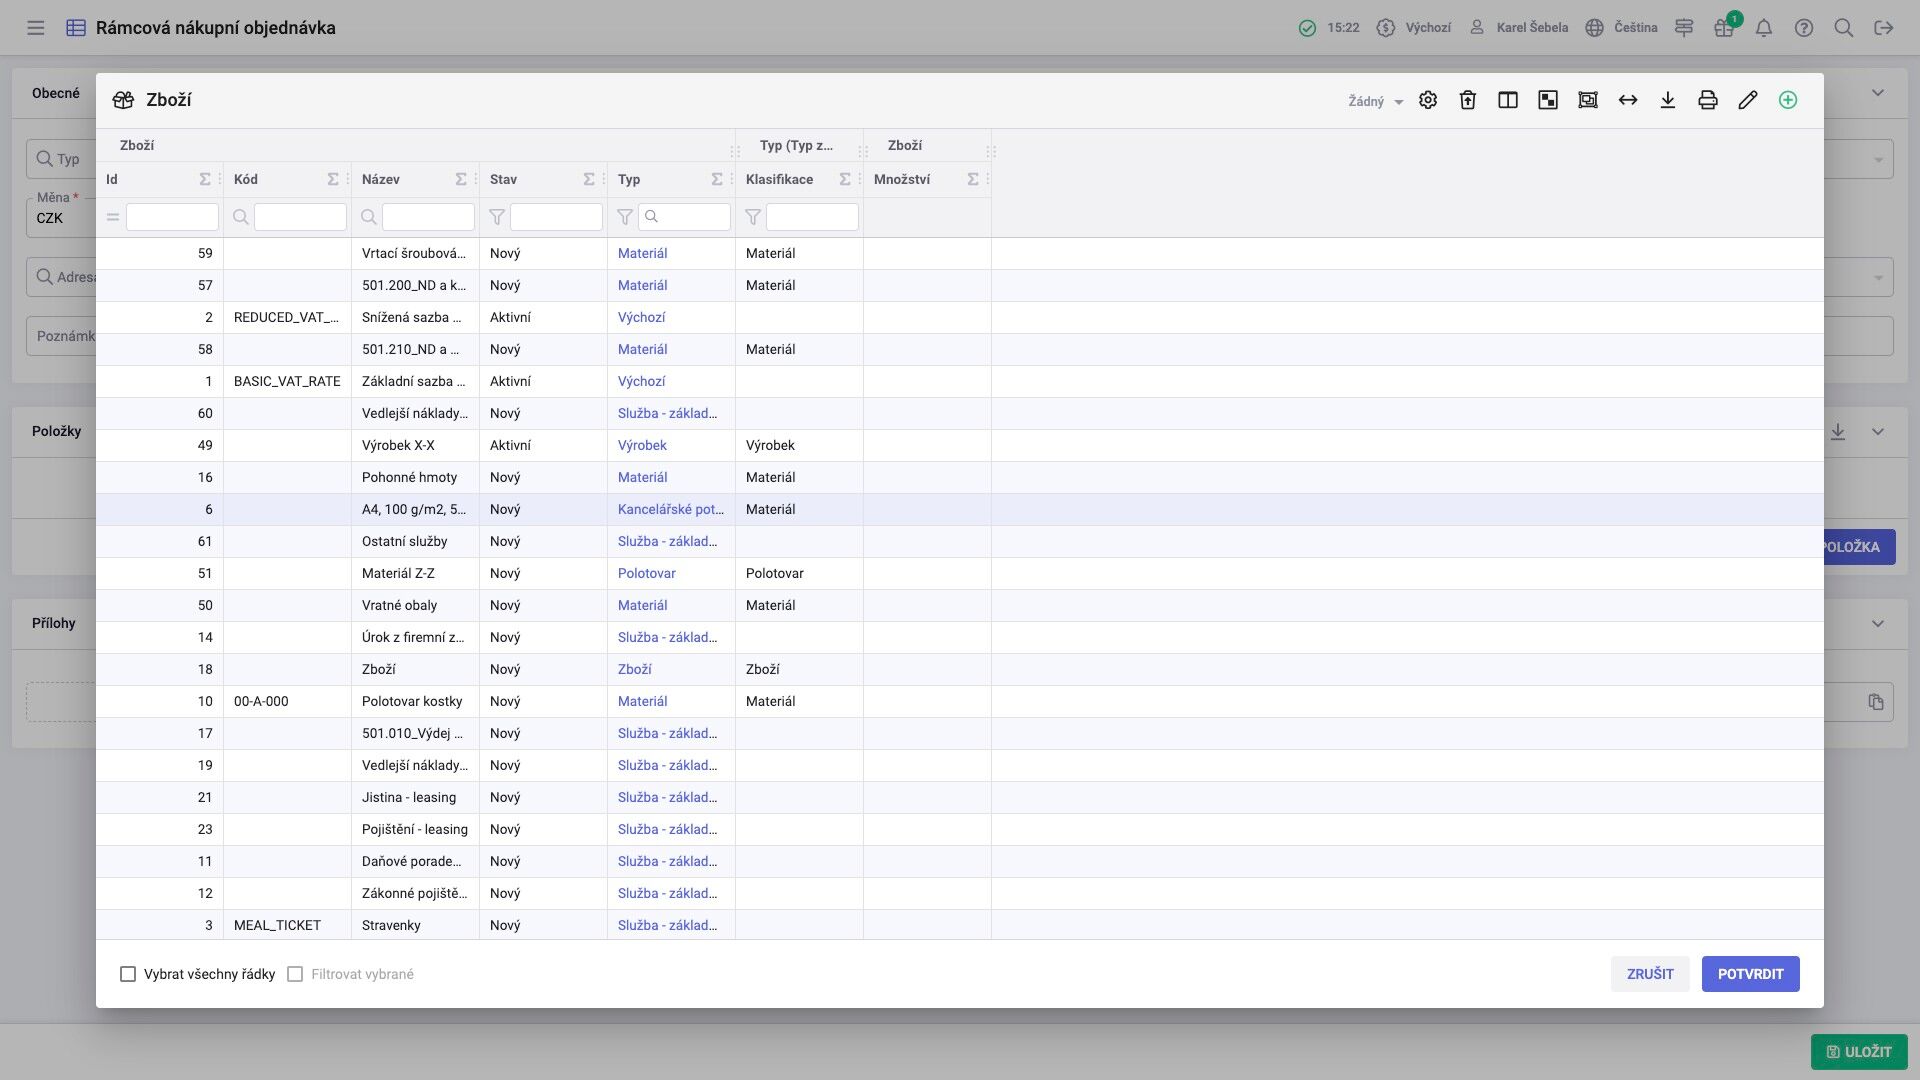The height and width of the screenshot is (1080, 1920).
Task: Click the ZRUŠIT button
Action: pyautogui.click(x=1649, y=974)
